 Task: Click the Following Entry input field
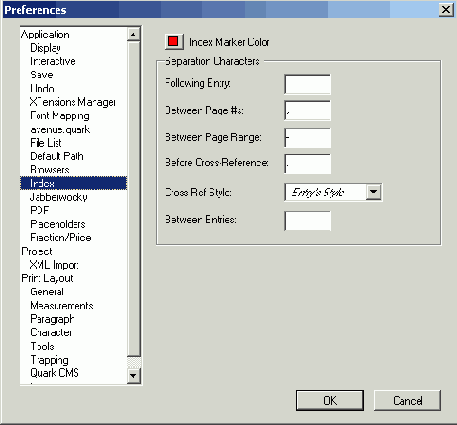coord(307,84)
